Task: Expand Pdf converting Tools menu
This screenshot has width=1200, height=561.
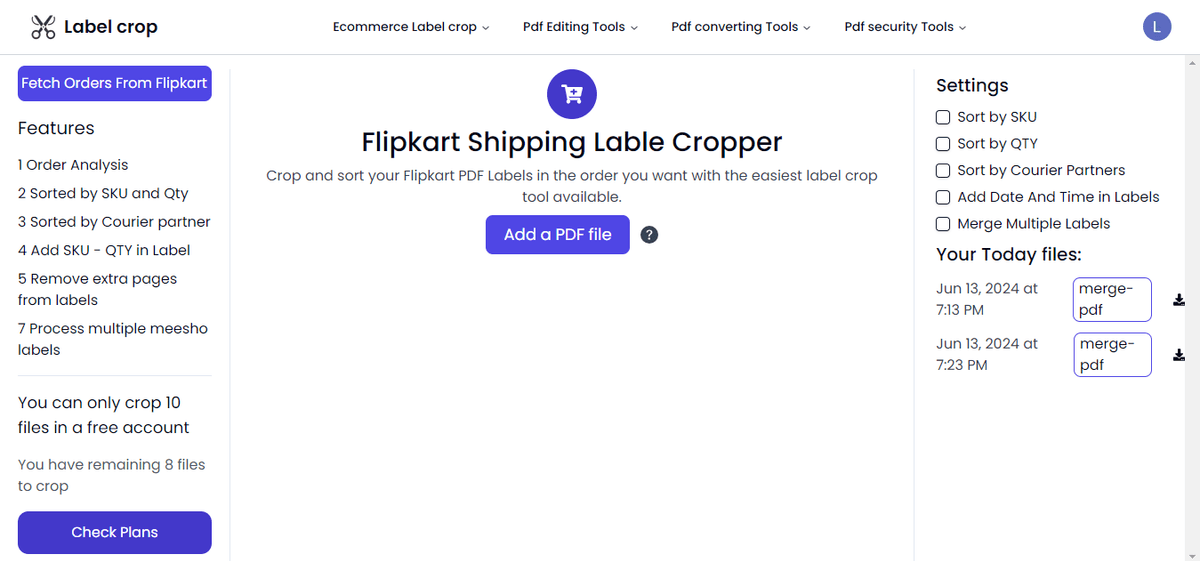Action: [x=741, y=27]
